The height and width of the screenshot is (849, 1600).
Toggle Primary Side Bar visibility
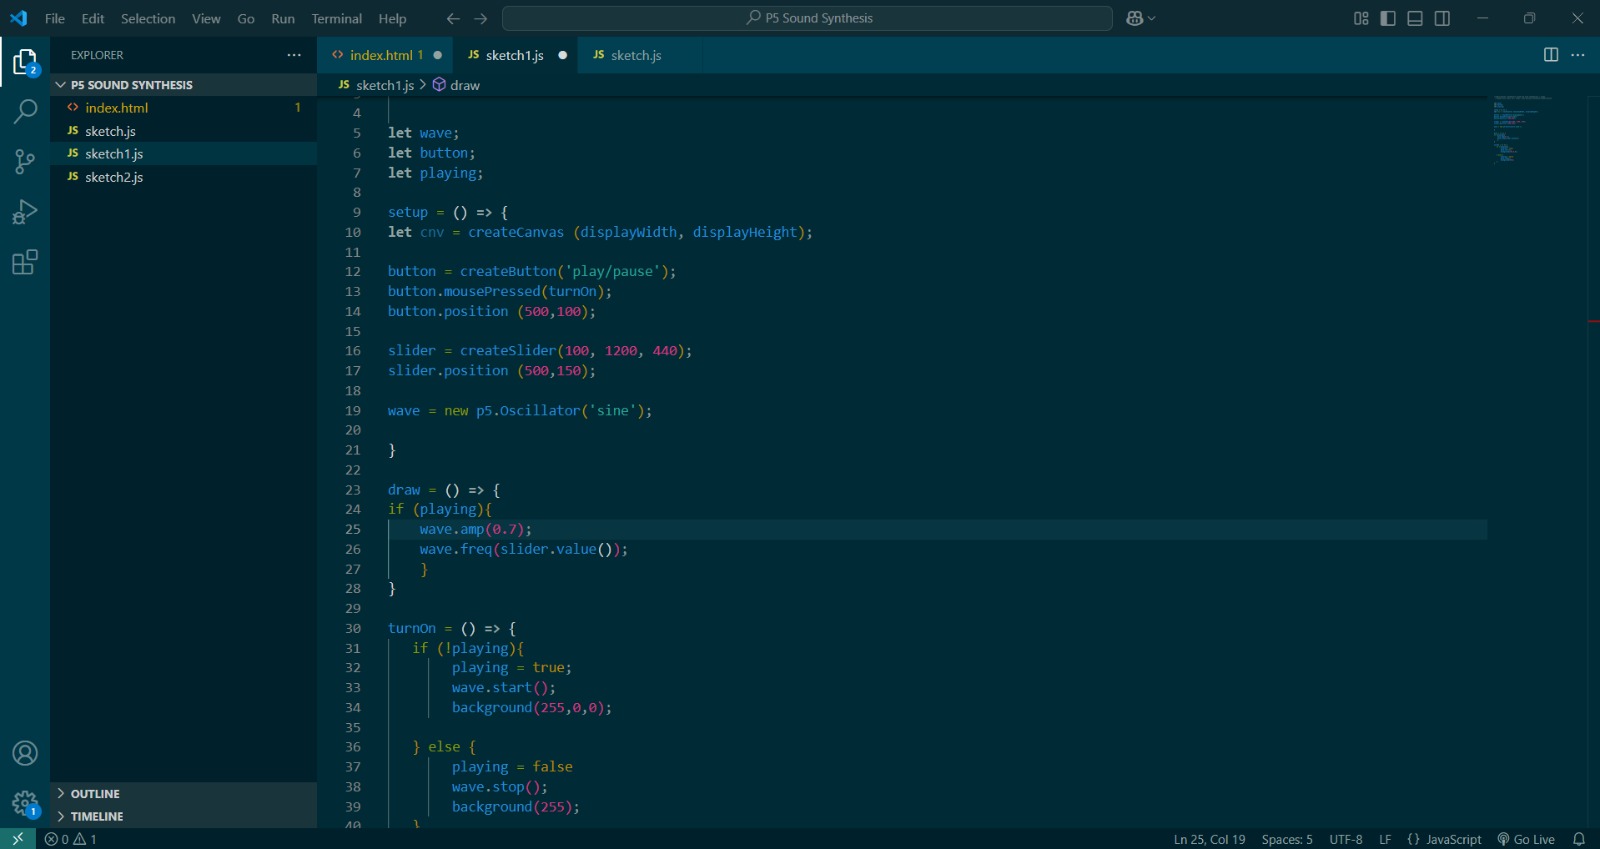[1388, 18]
